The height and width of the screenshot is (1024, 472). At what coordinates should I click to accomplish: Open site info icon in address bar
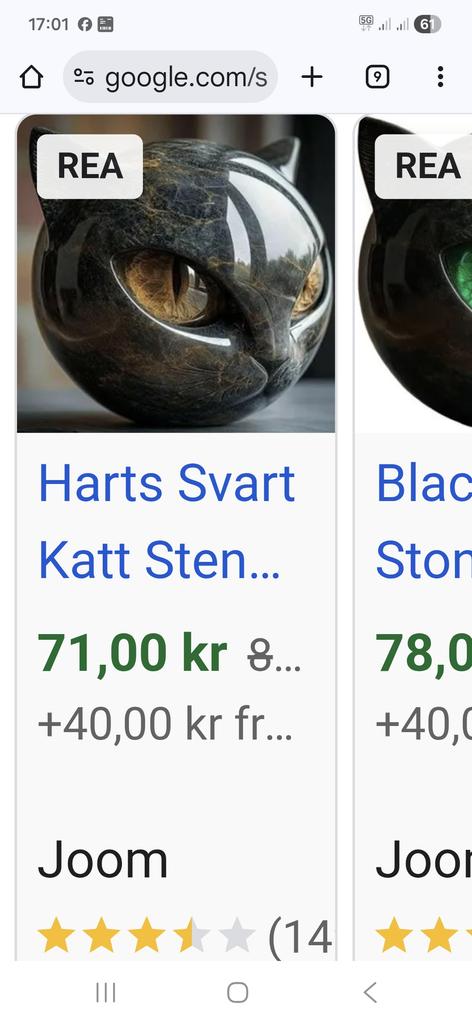pos(83,77)
